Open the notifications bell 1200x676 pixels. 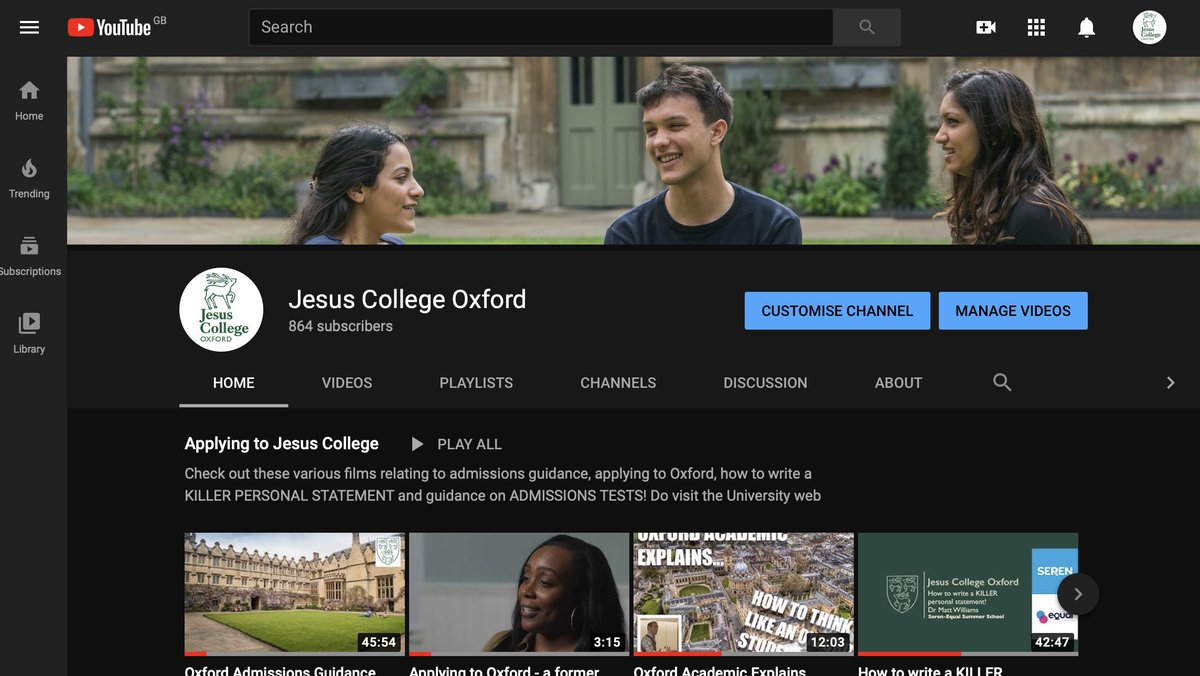(1086, 28)
